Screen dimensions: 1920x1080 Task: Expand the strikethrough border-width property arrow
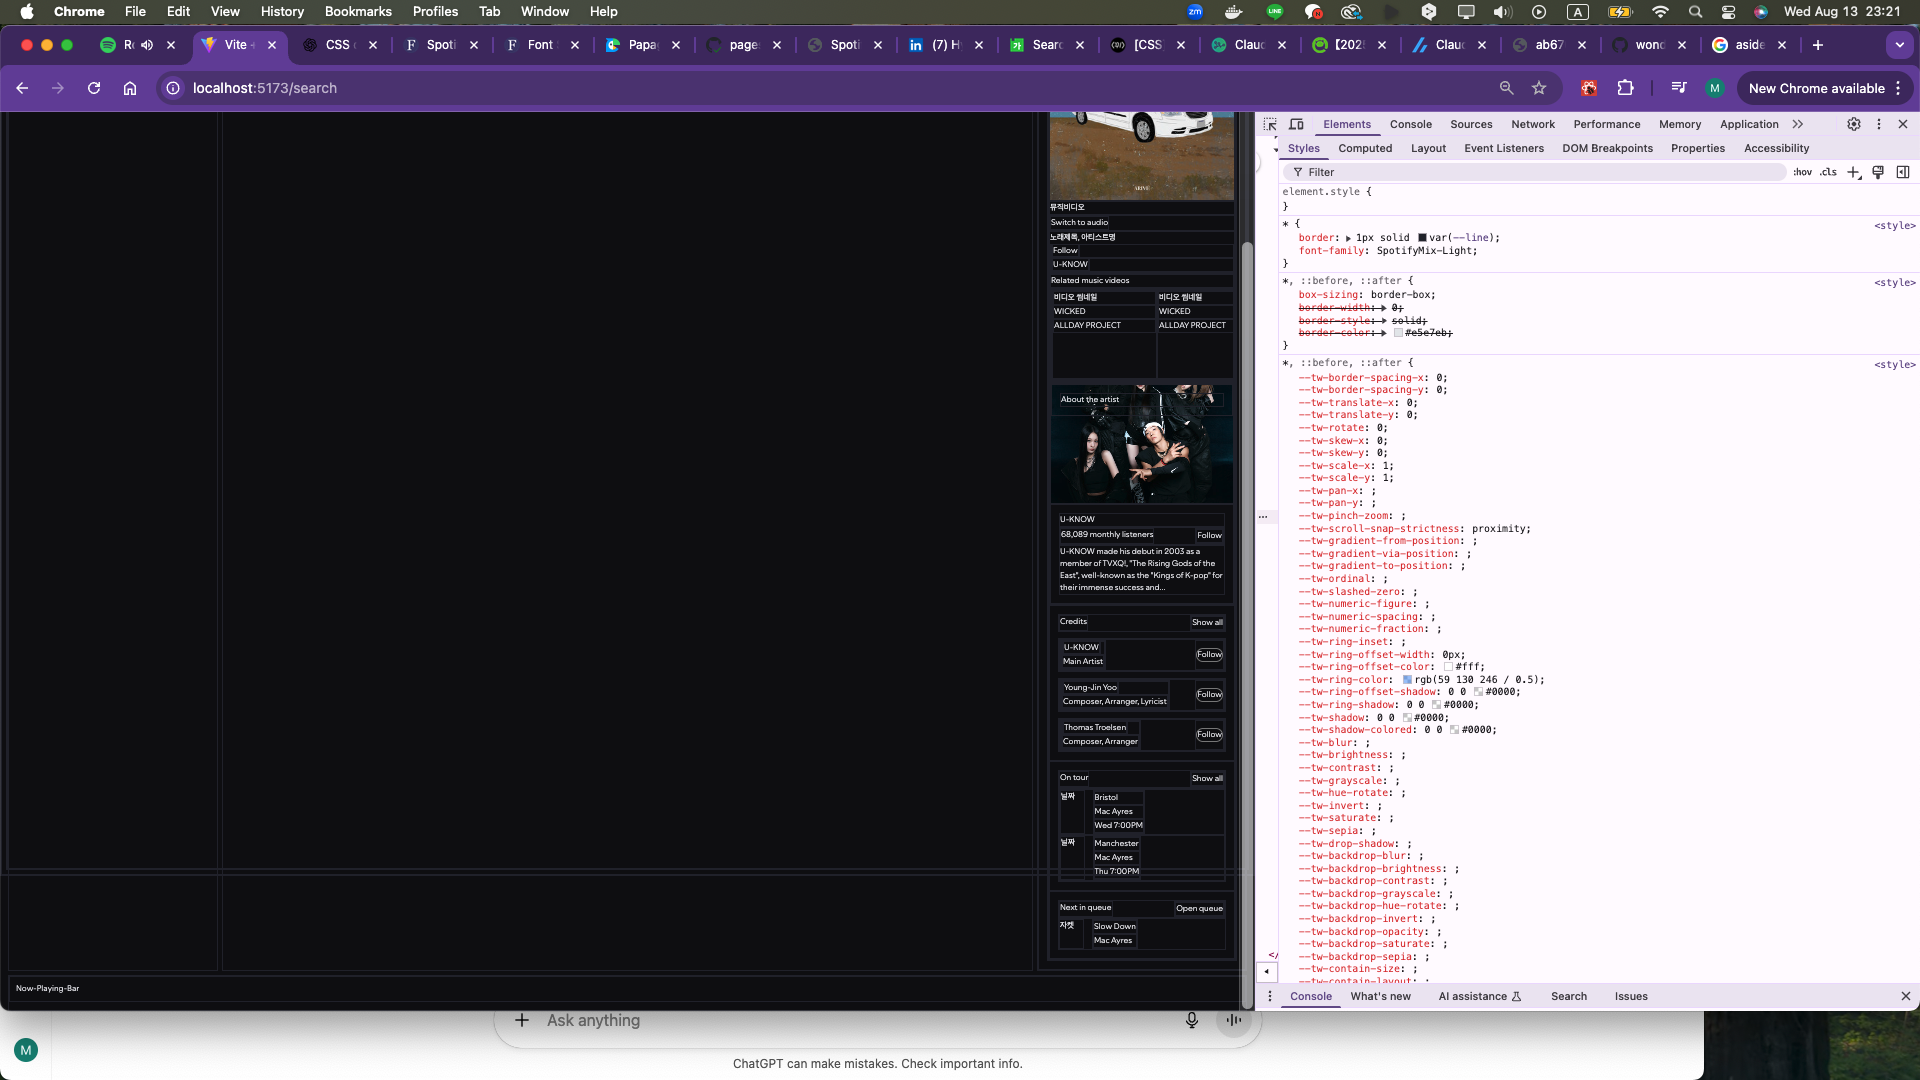[x=1384, y=308]
